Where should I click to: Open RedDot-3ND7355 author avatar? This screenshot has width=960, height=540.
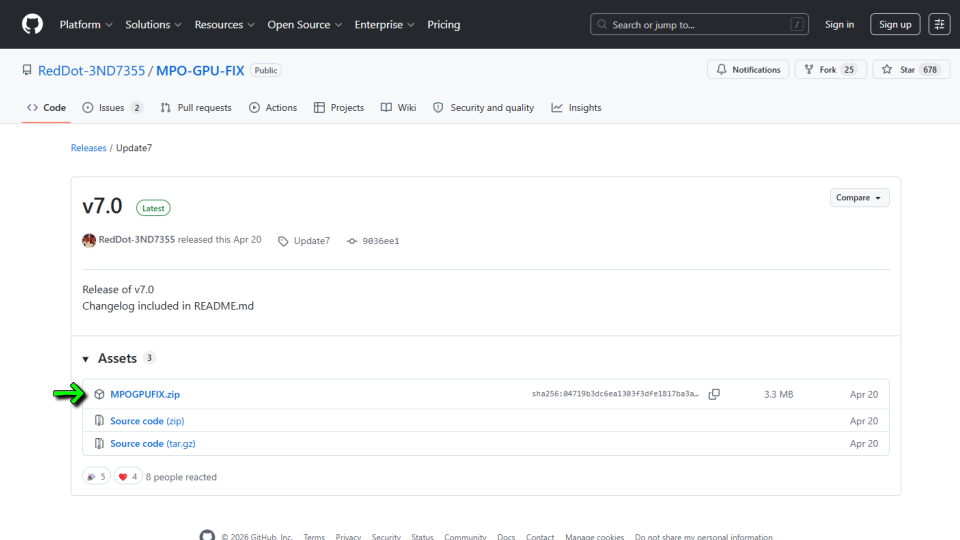pos(89,240)
